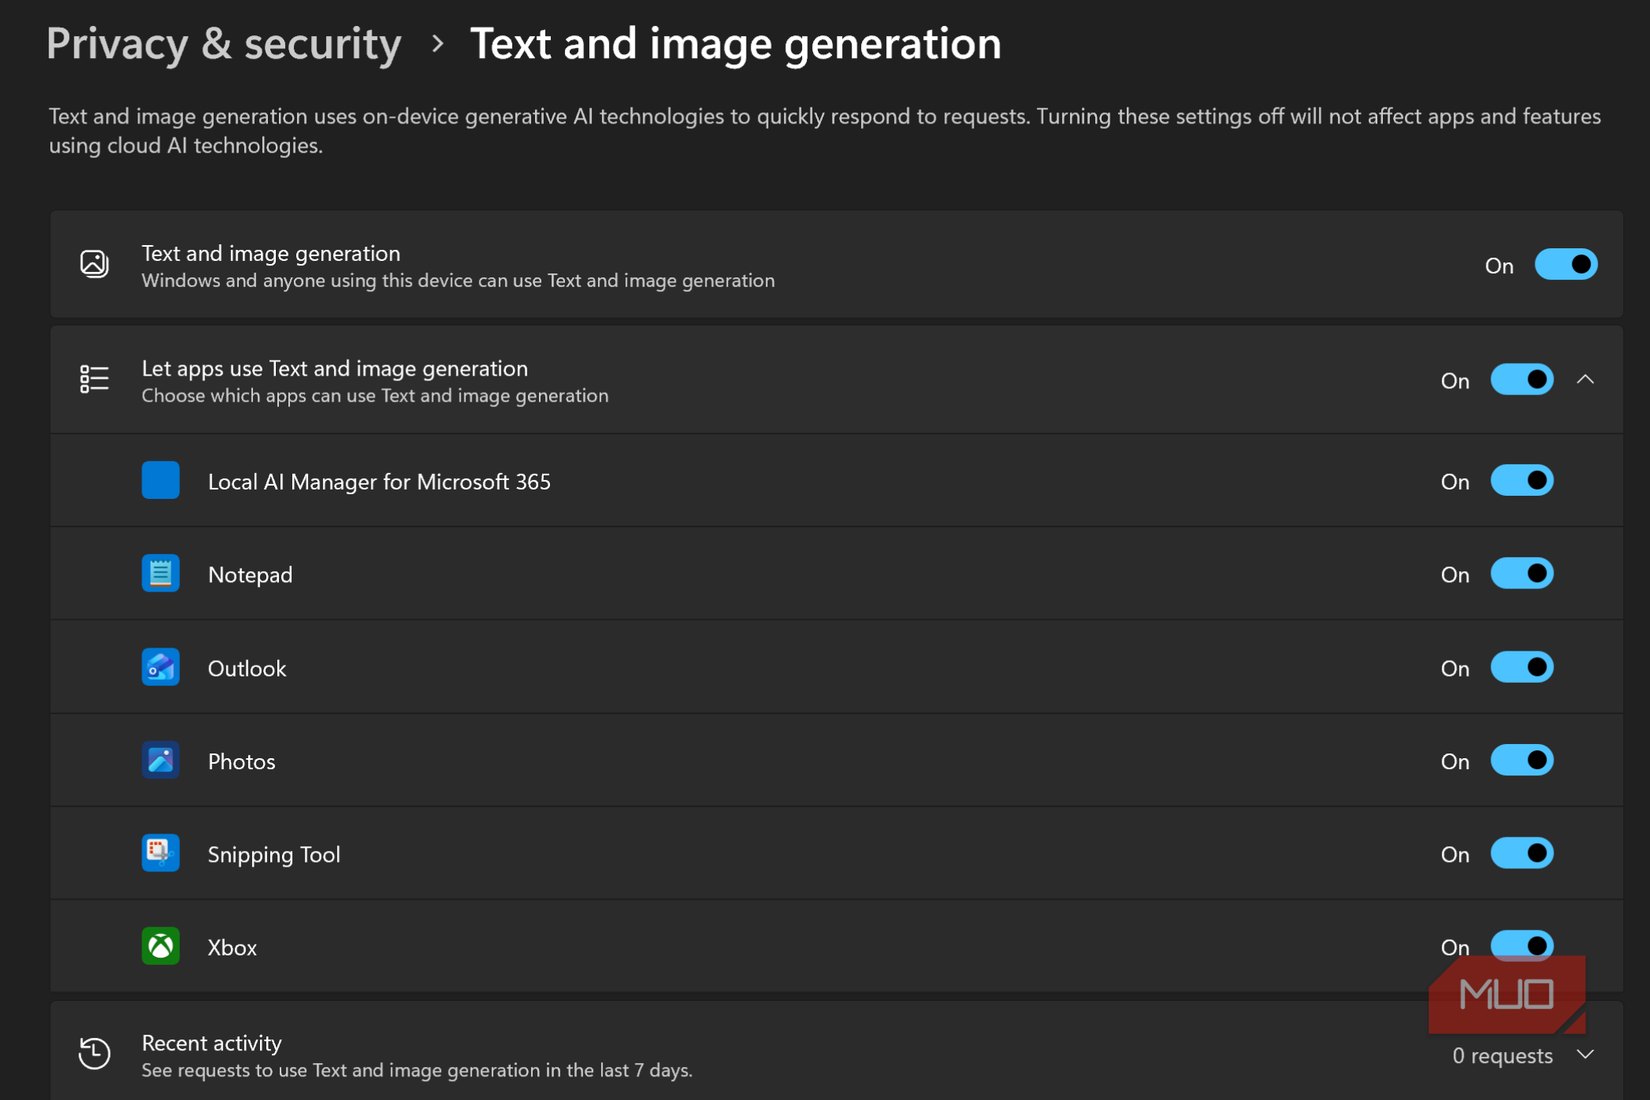1650x1100 pixels.
Task: Go back to Privacy & security breadcrumb
Action: click(224, 44)
